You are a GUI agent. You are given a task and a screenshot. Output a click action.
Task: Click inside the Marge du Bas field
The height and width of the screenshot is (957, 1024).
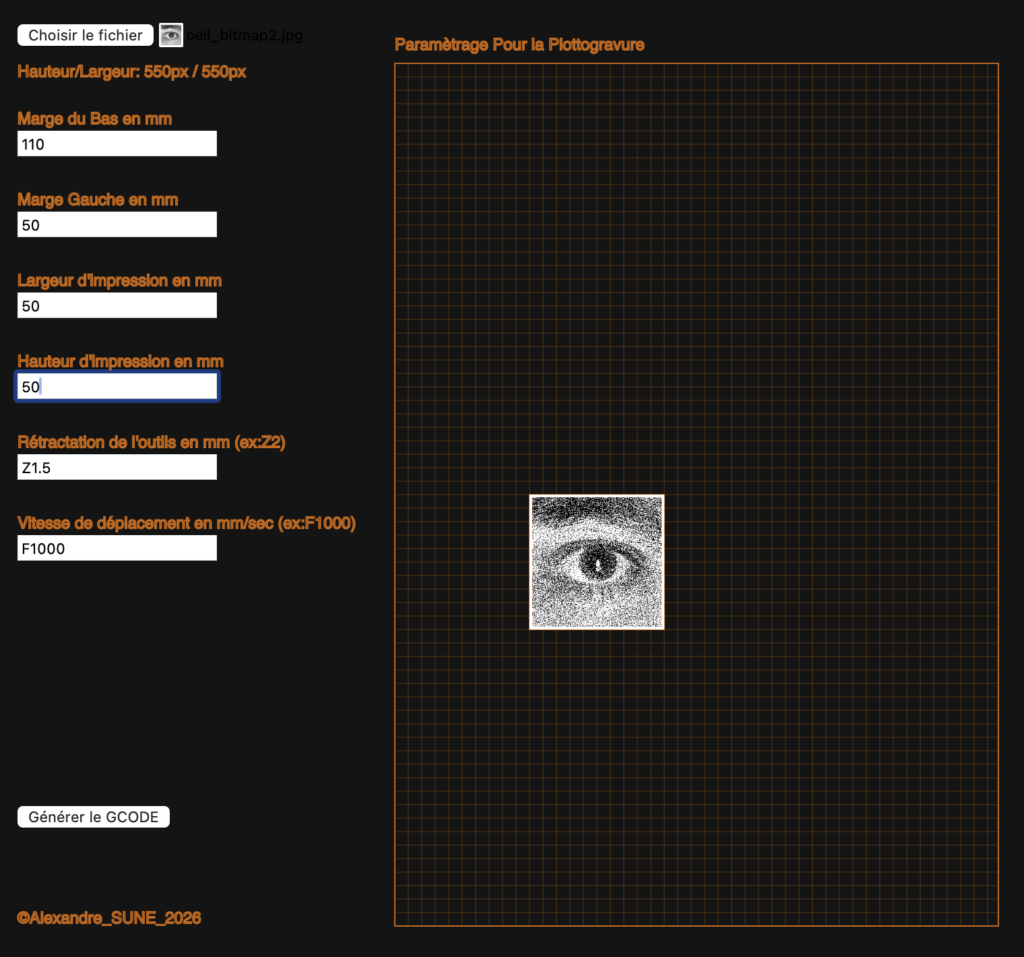pos(116,143)
